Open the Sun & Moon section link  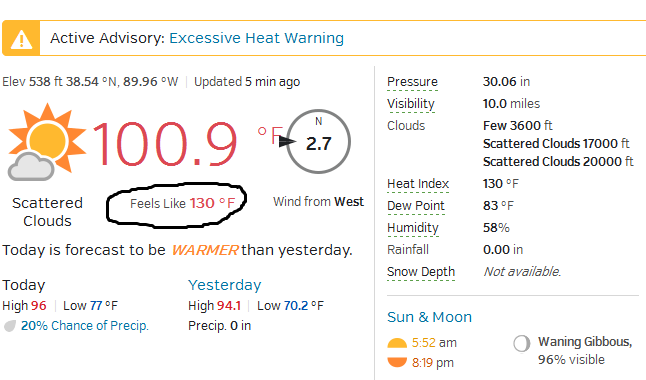coord(429,317)
